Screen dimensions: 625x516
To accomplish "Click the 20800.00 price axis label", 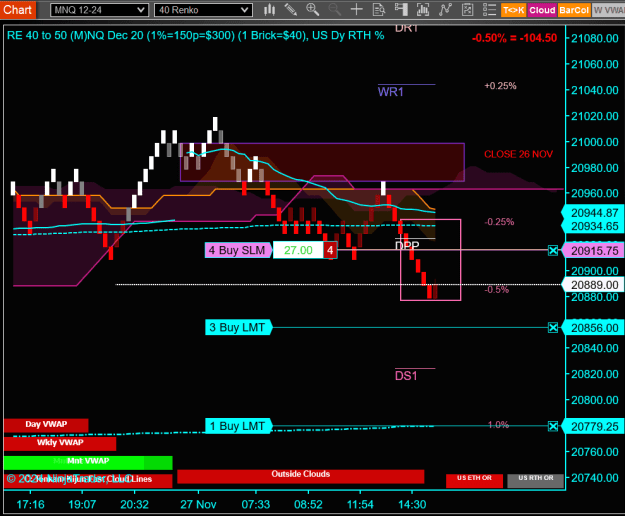I will coord(595,400).
